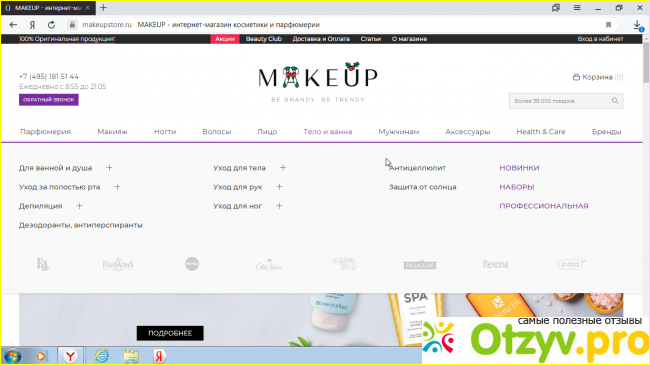Click the Акции promo button
This screenshot has height=365, width=650.
(x=225, y=39)
